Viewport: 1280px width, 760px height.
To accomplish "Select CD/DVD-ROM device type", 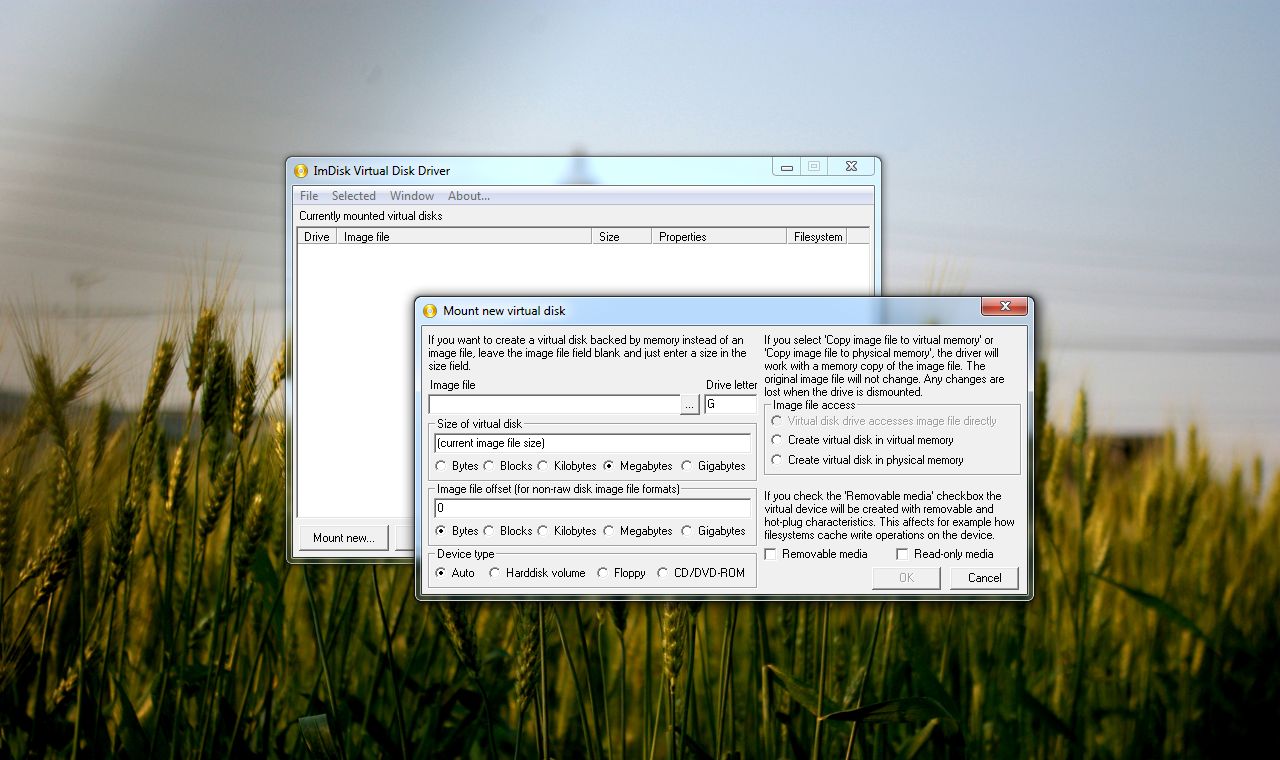I will tap(701, 573).
